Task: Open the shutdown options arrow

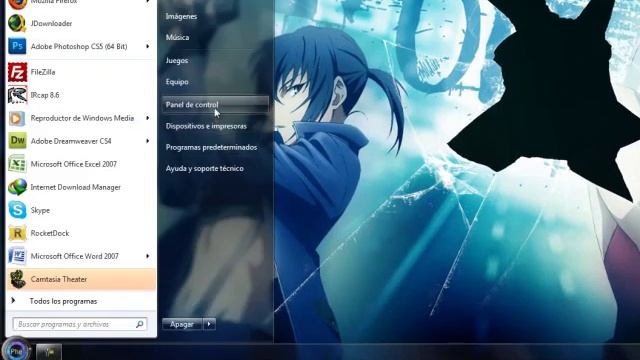Action: pyautogui.click(x=209, y=324)
